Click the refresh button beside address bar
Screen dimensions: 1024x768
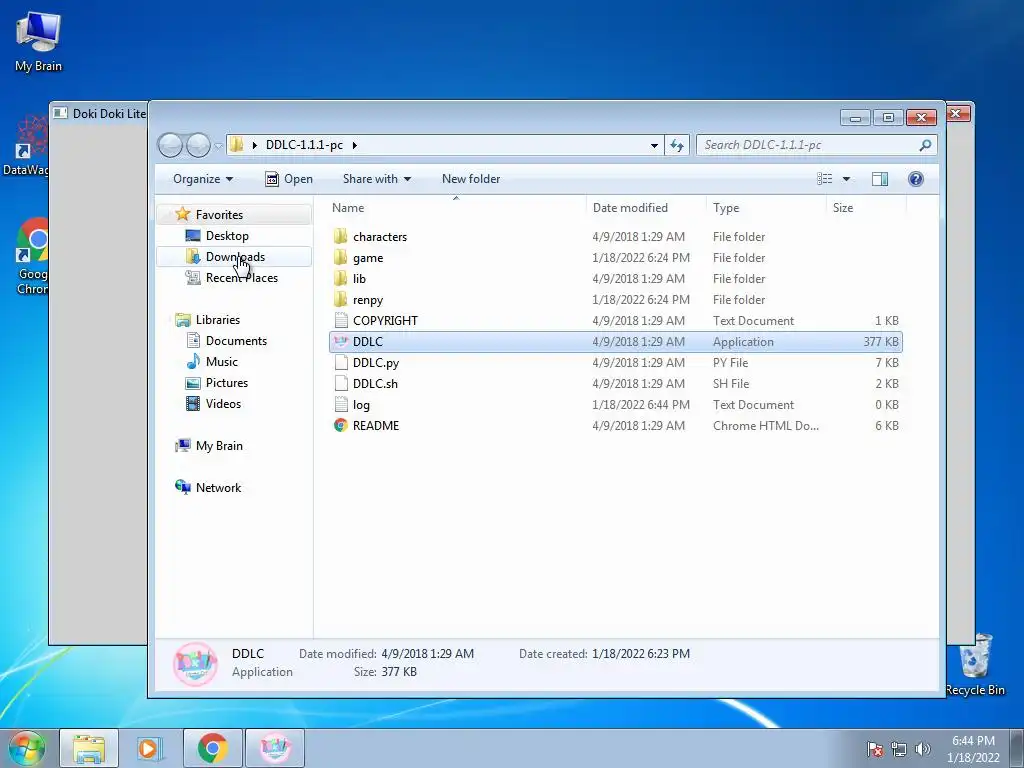click(677, 145)
